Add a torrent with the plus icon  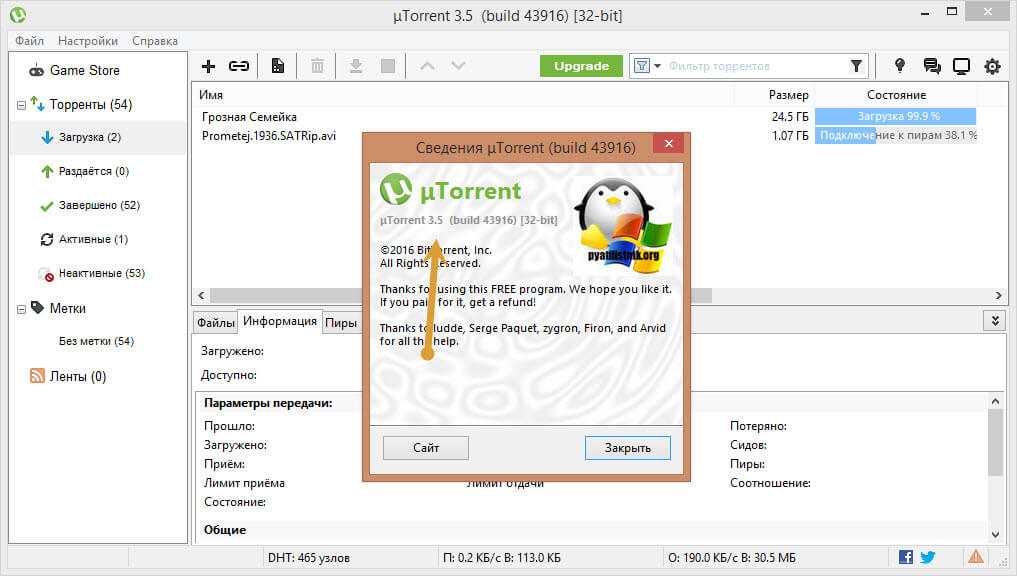[x=208, y=66]
